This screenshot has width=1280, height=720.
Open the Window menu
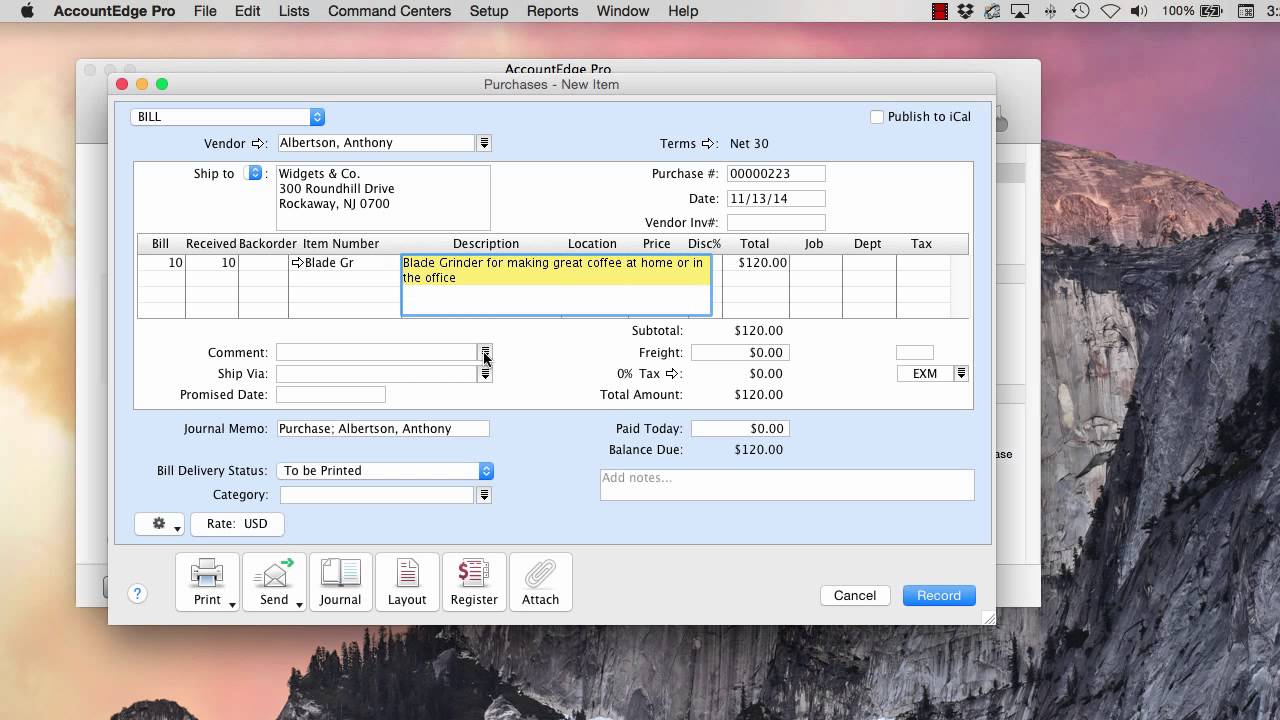(x=623, y=11)
